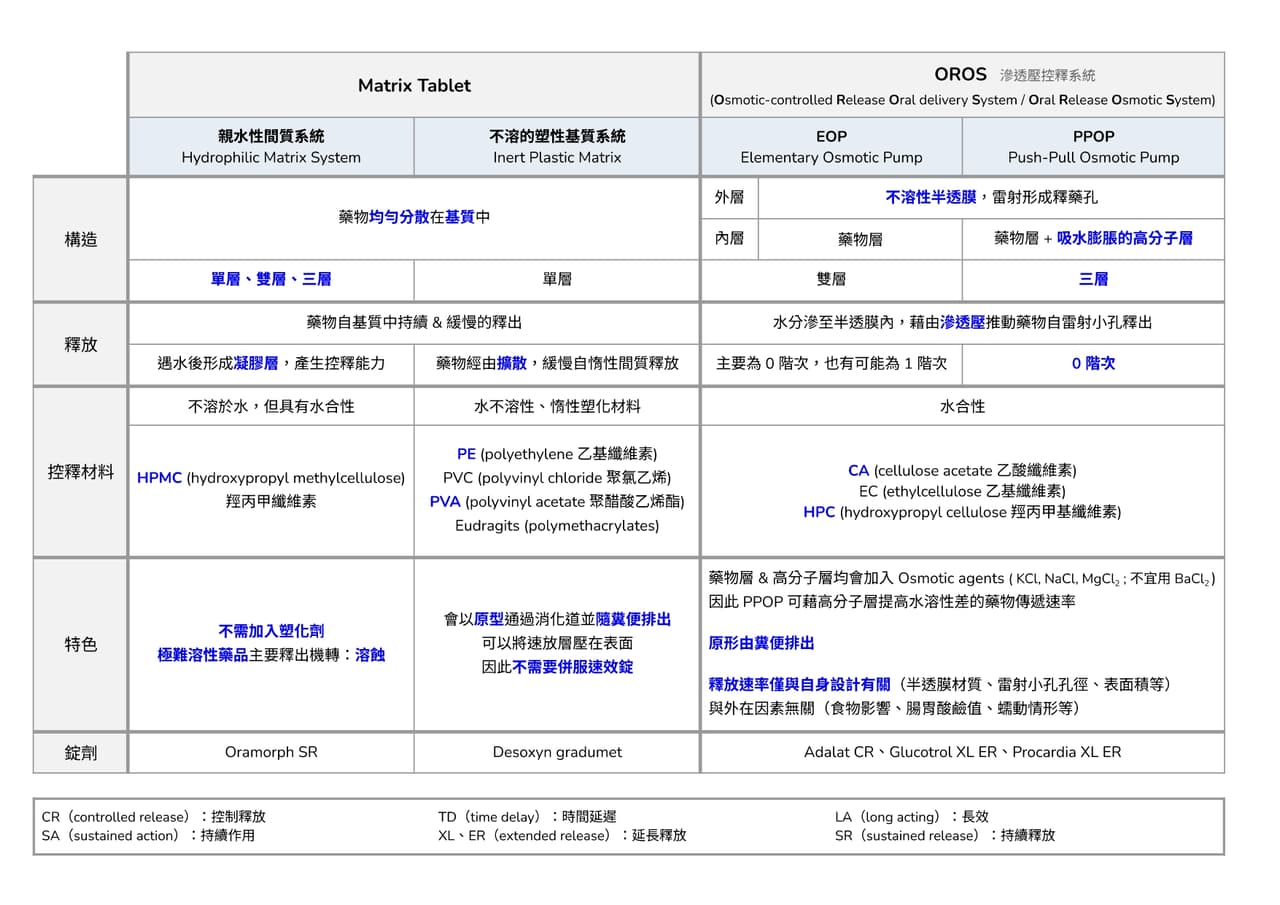This screenshot has height=905, width=1280.
Task: Click 'SR (sustained release) ：持續釋放' legend entry
Action: (945, 836)
